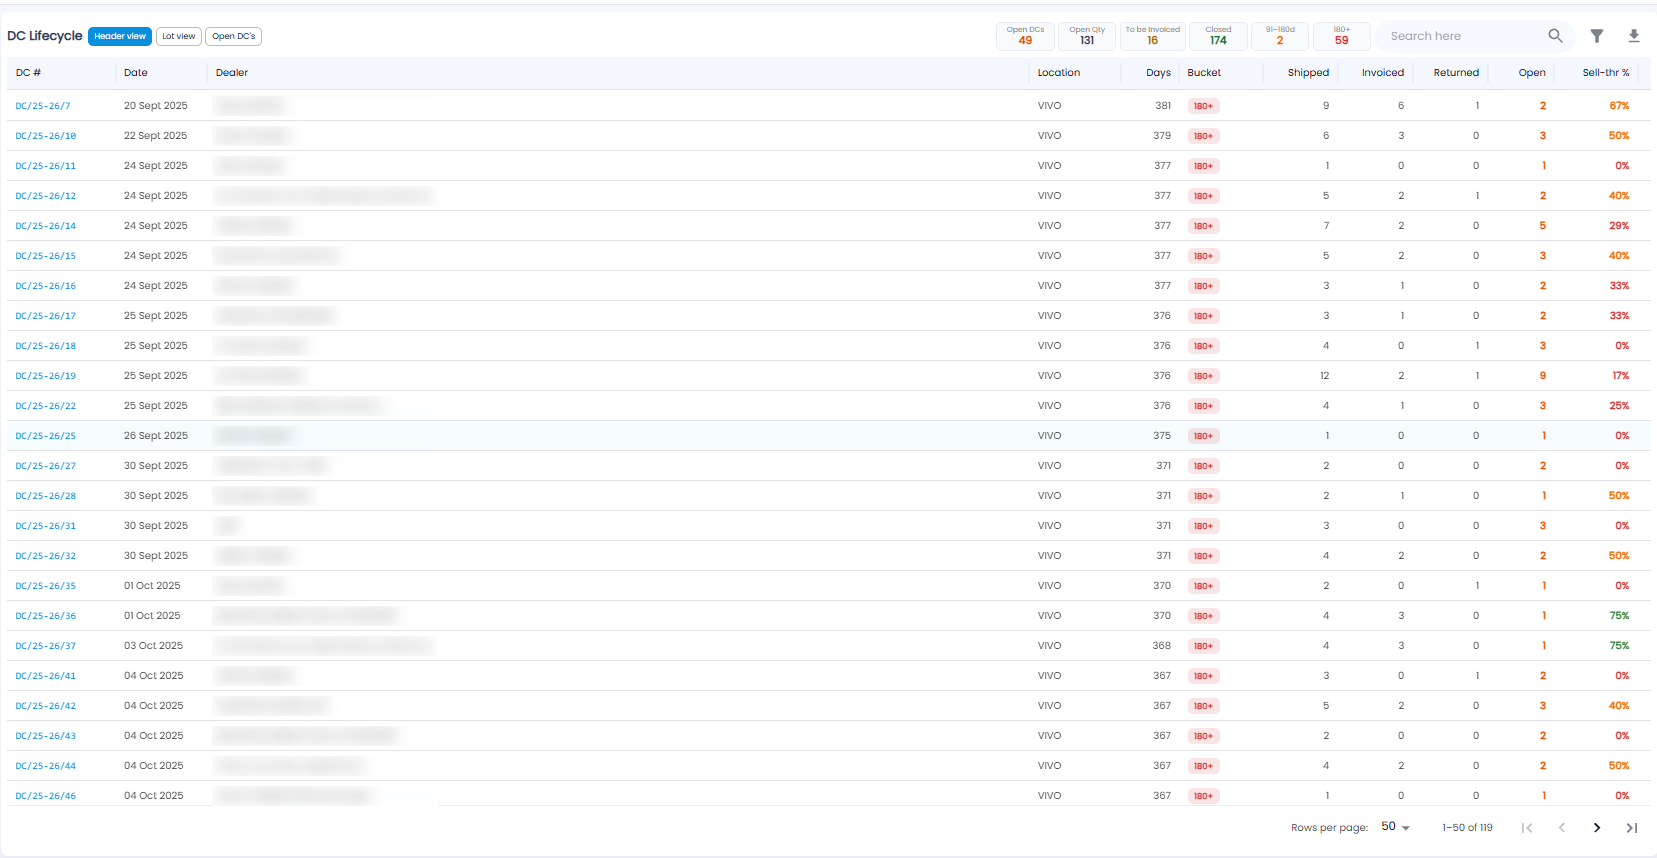Open DC/25-26/10 link
The width and height of the screenshot is (1657, 858).
click(x=46, y=136)
